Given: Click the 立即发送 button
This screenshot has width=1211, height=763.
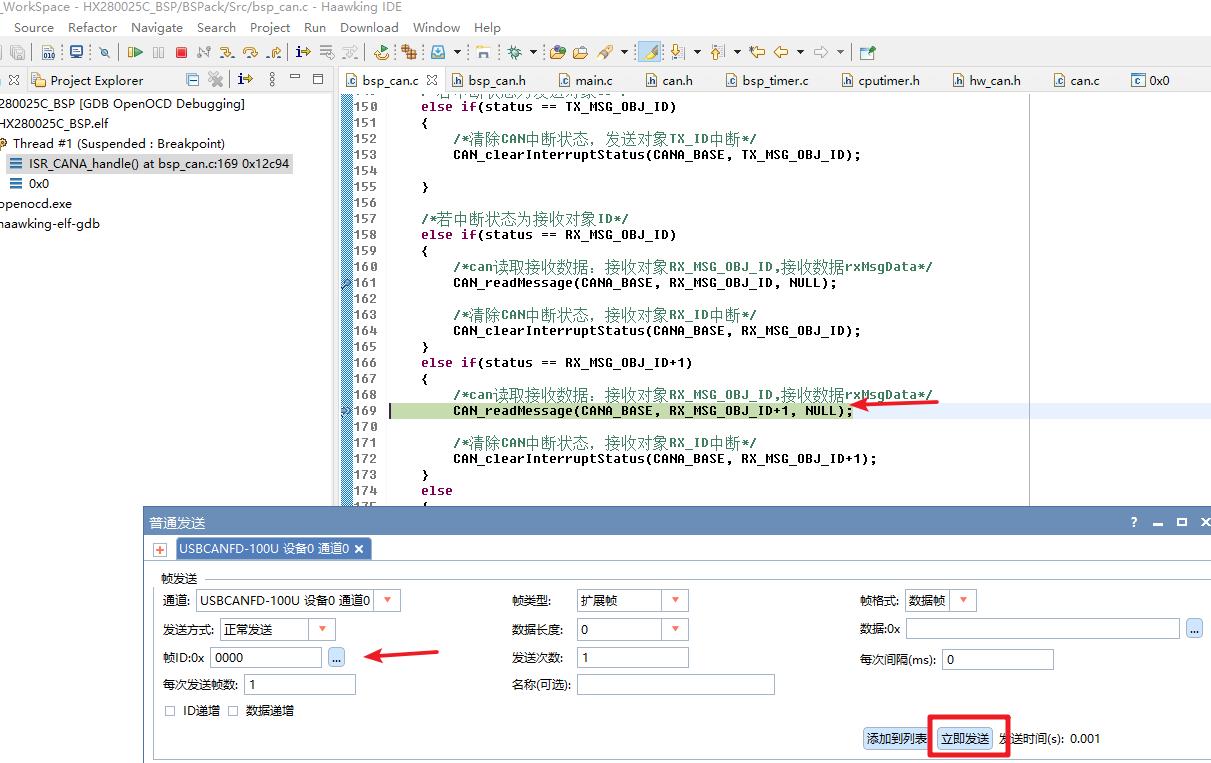Looking at the screenshot, I should click(x=965, y=739).
